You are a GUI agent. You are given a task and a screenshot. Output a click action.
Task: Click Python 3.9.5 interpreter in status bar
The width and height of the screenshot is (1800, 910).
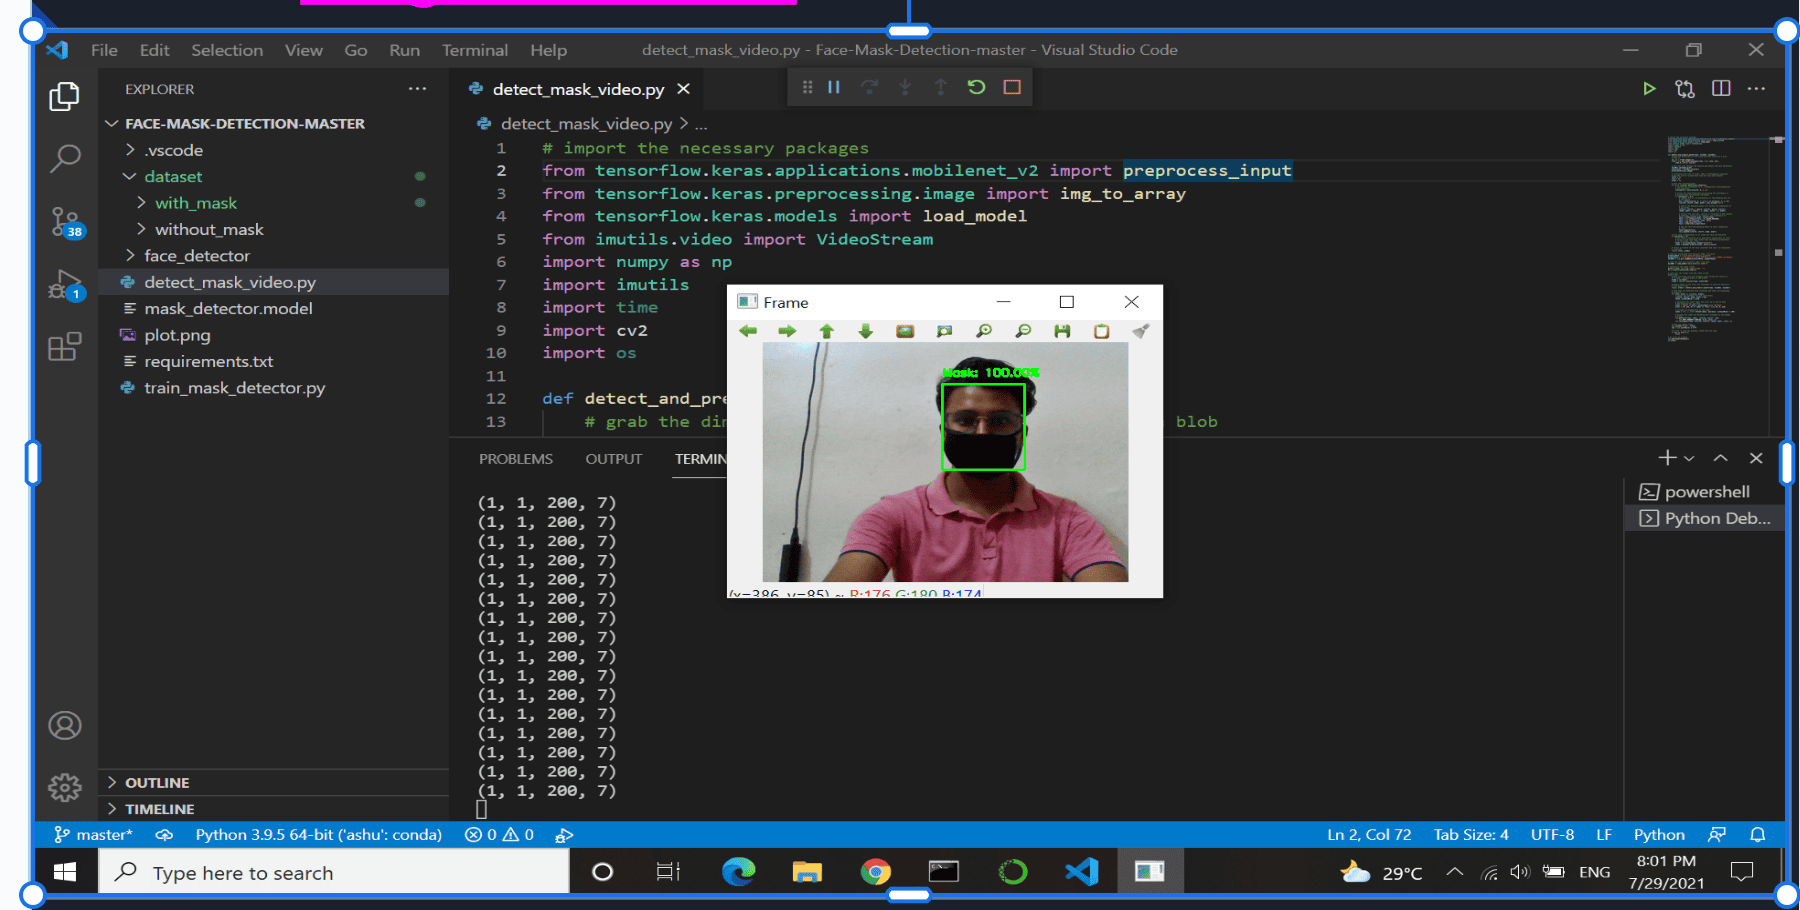point(318,834)
